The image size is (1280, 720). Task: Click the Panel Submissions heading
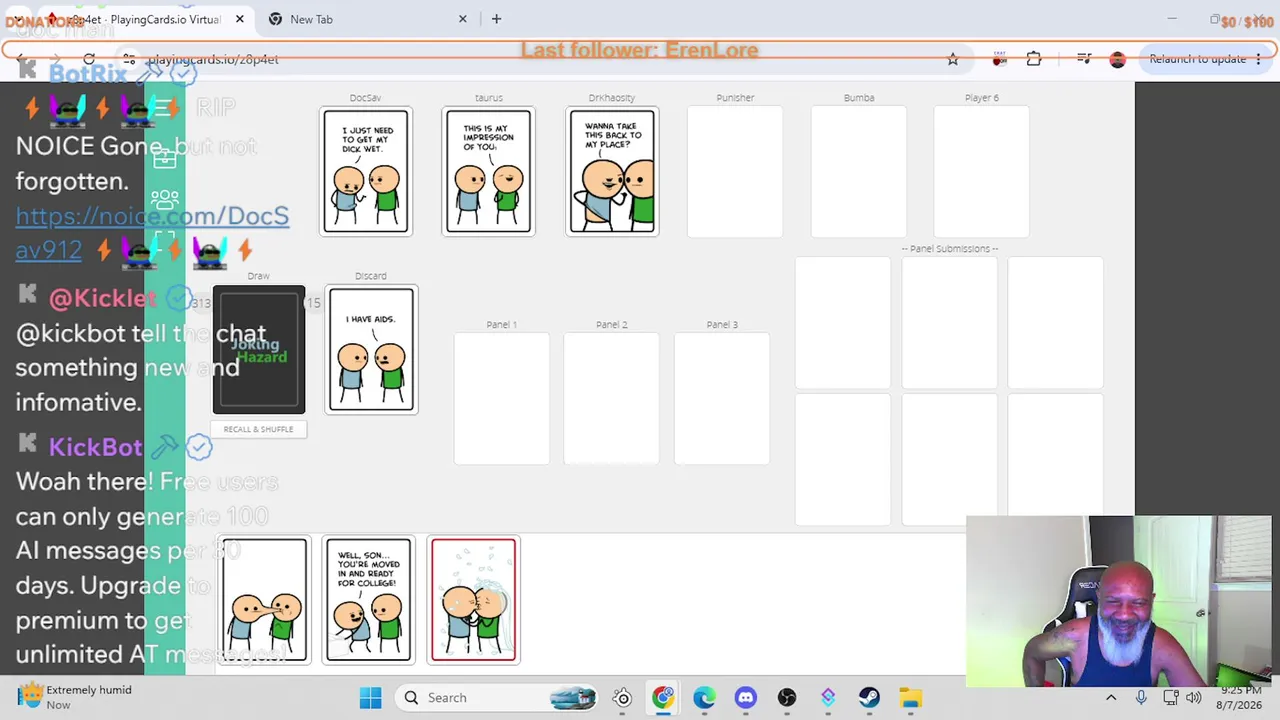[950, 249]
